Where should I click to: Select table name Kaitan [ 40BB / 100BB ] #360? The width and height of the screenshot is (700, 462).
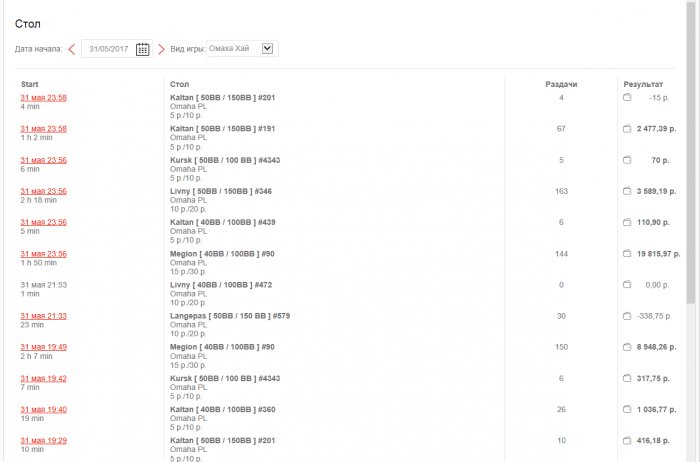point(222,409)
